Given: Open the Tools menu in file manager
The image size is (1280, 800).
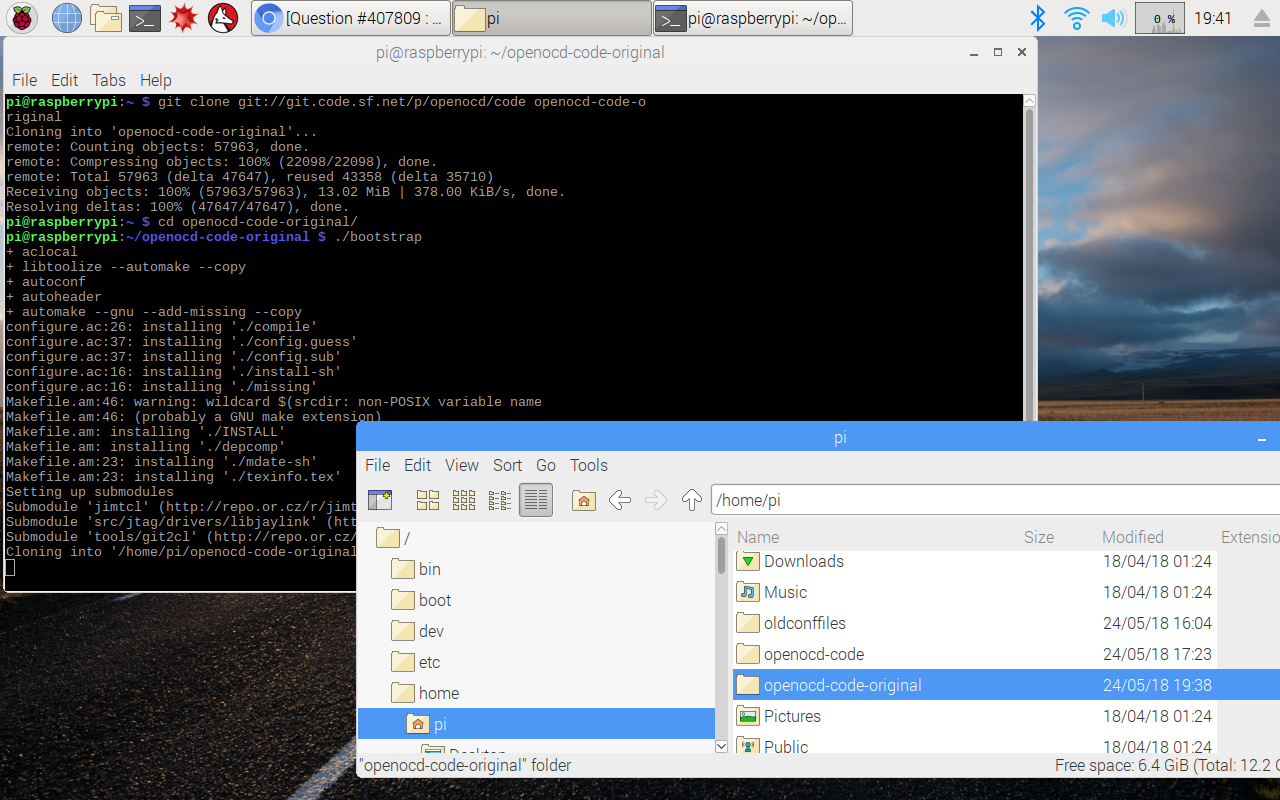Looking at the screenshot, I should click(x=588, y=465).
